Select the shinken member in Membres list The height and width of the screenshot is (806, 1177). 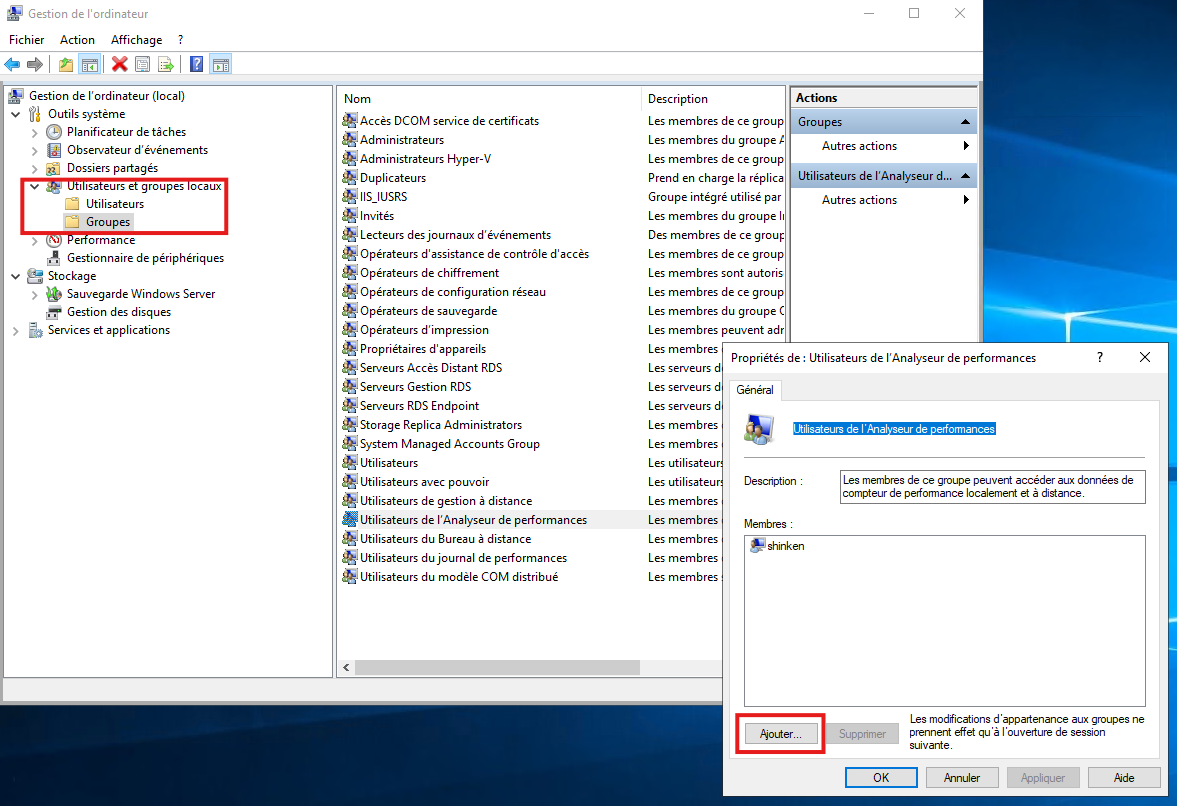click(x=785, y=546)
